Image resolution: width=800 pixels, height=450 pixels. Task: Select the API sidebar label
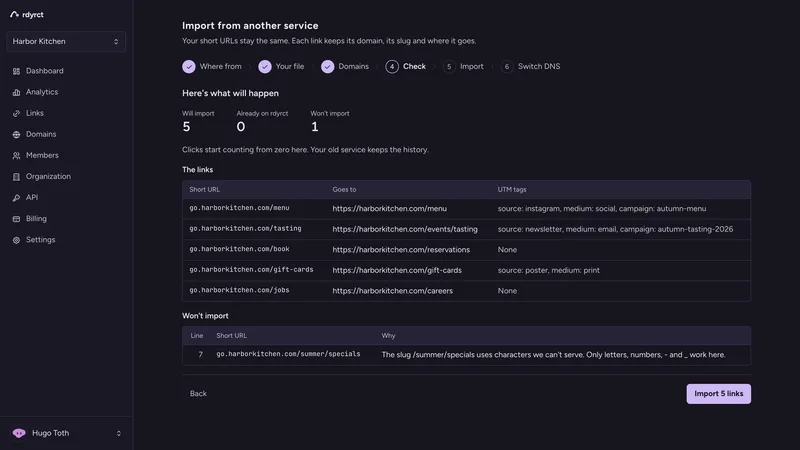(32, 197)
